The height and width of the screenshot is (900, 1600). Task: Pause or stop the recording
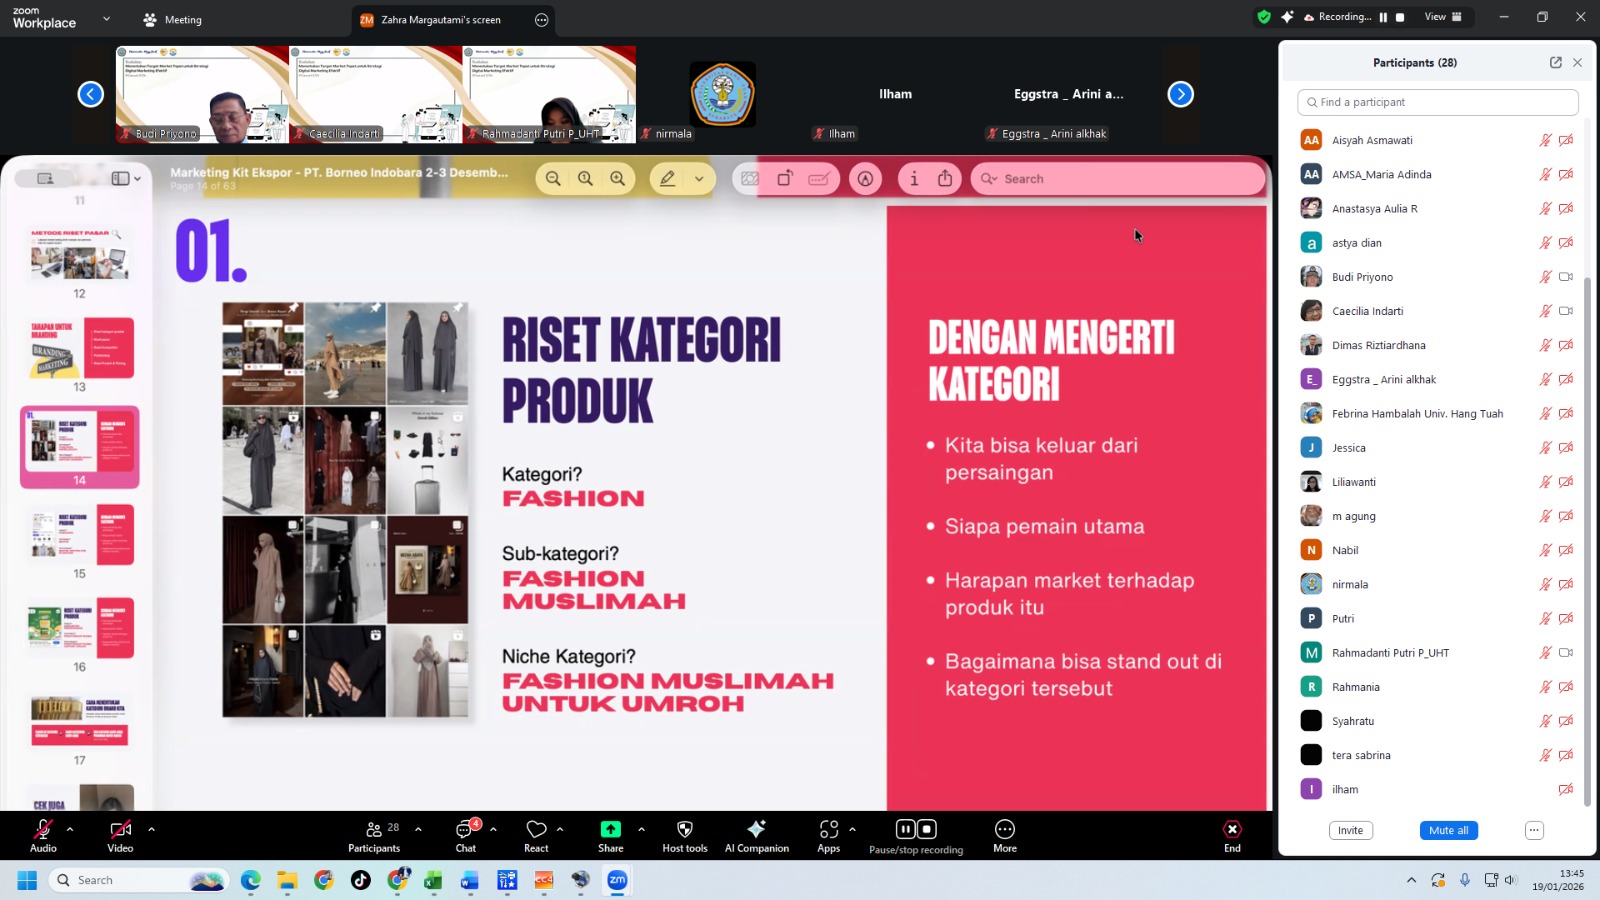click(x=915, y=835)
